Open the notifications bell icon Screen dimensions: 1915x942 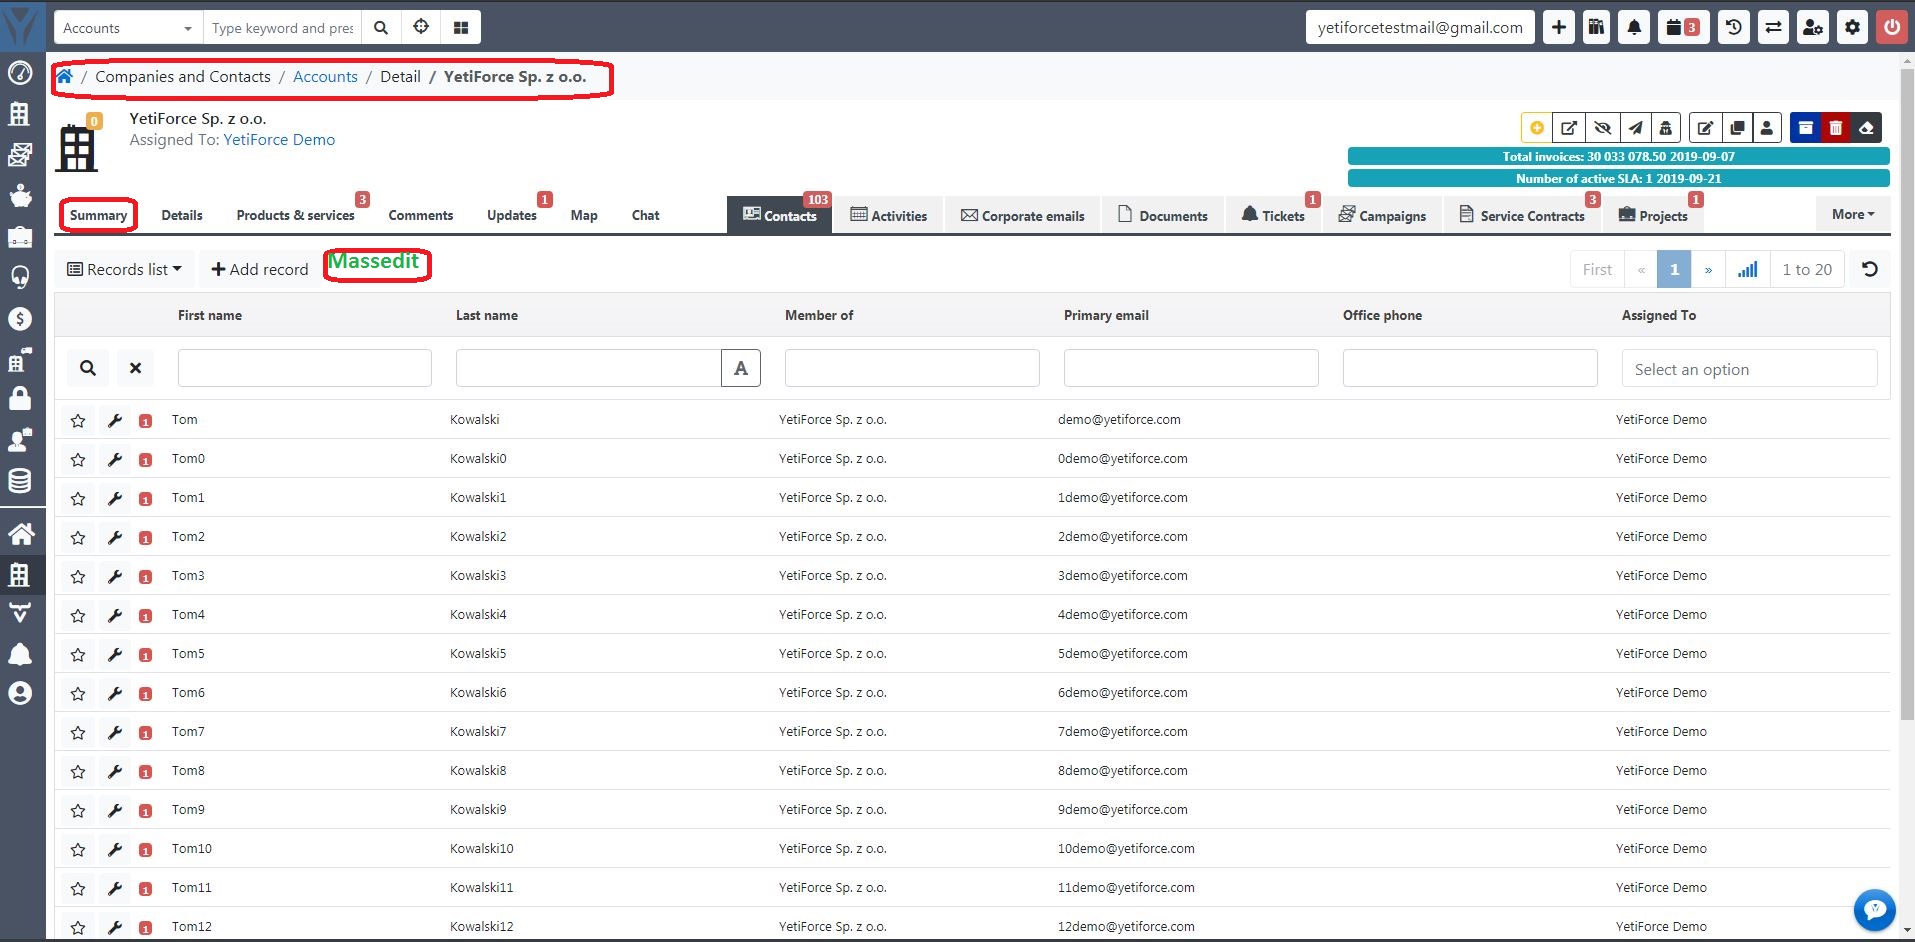1634,27
